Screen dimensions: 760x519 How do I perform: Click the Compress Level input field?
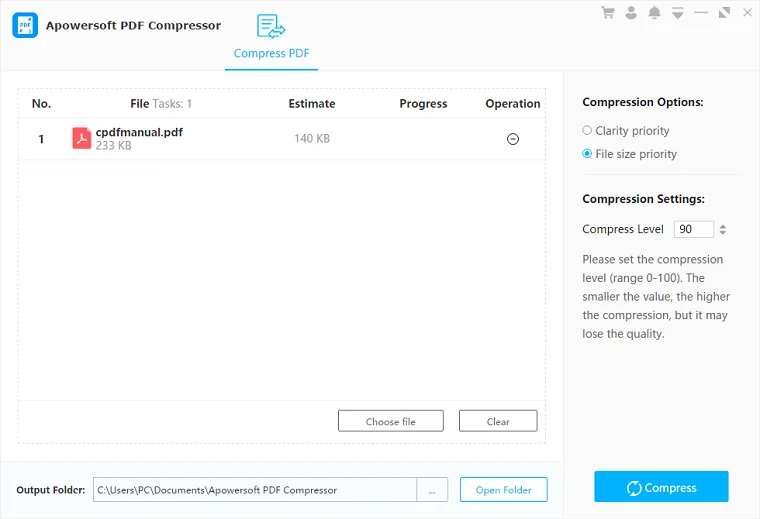click(x=692, y=229)
